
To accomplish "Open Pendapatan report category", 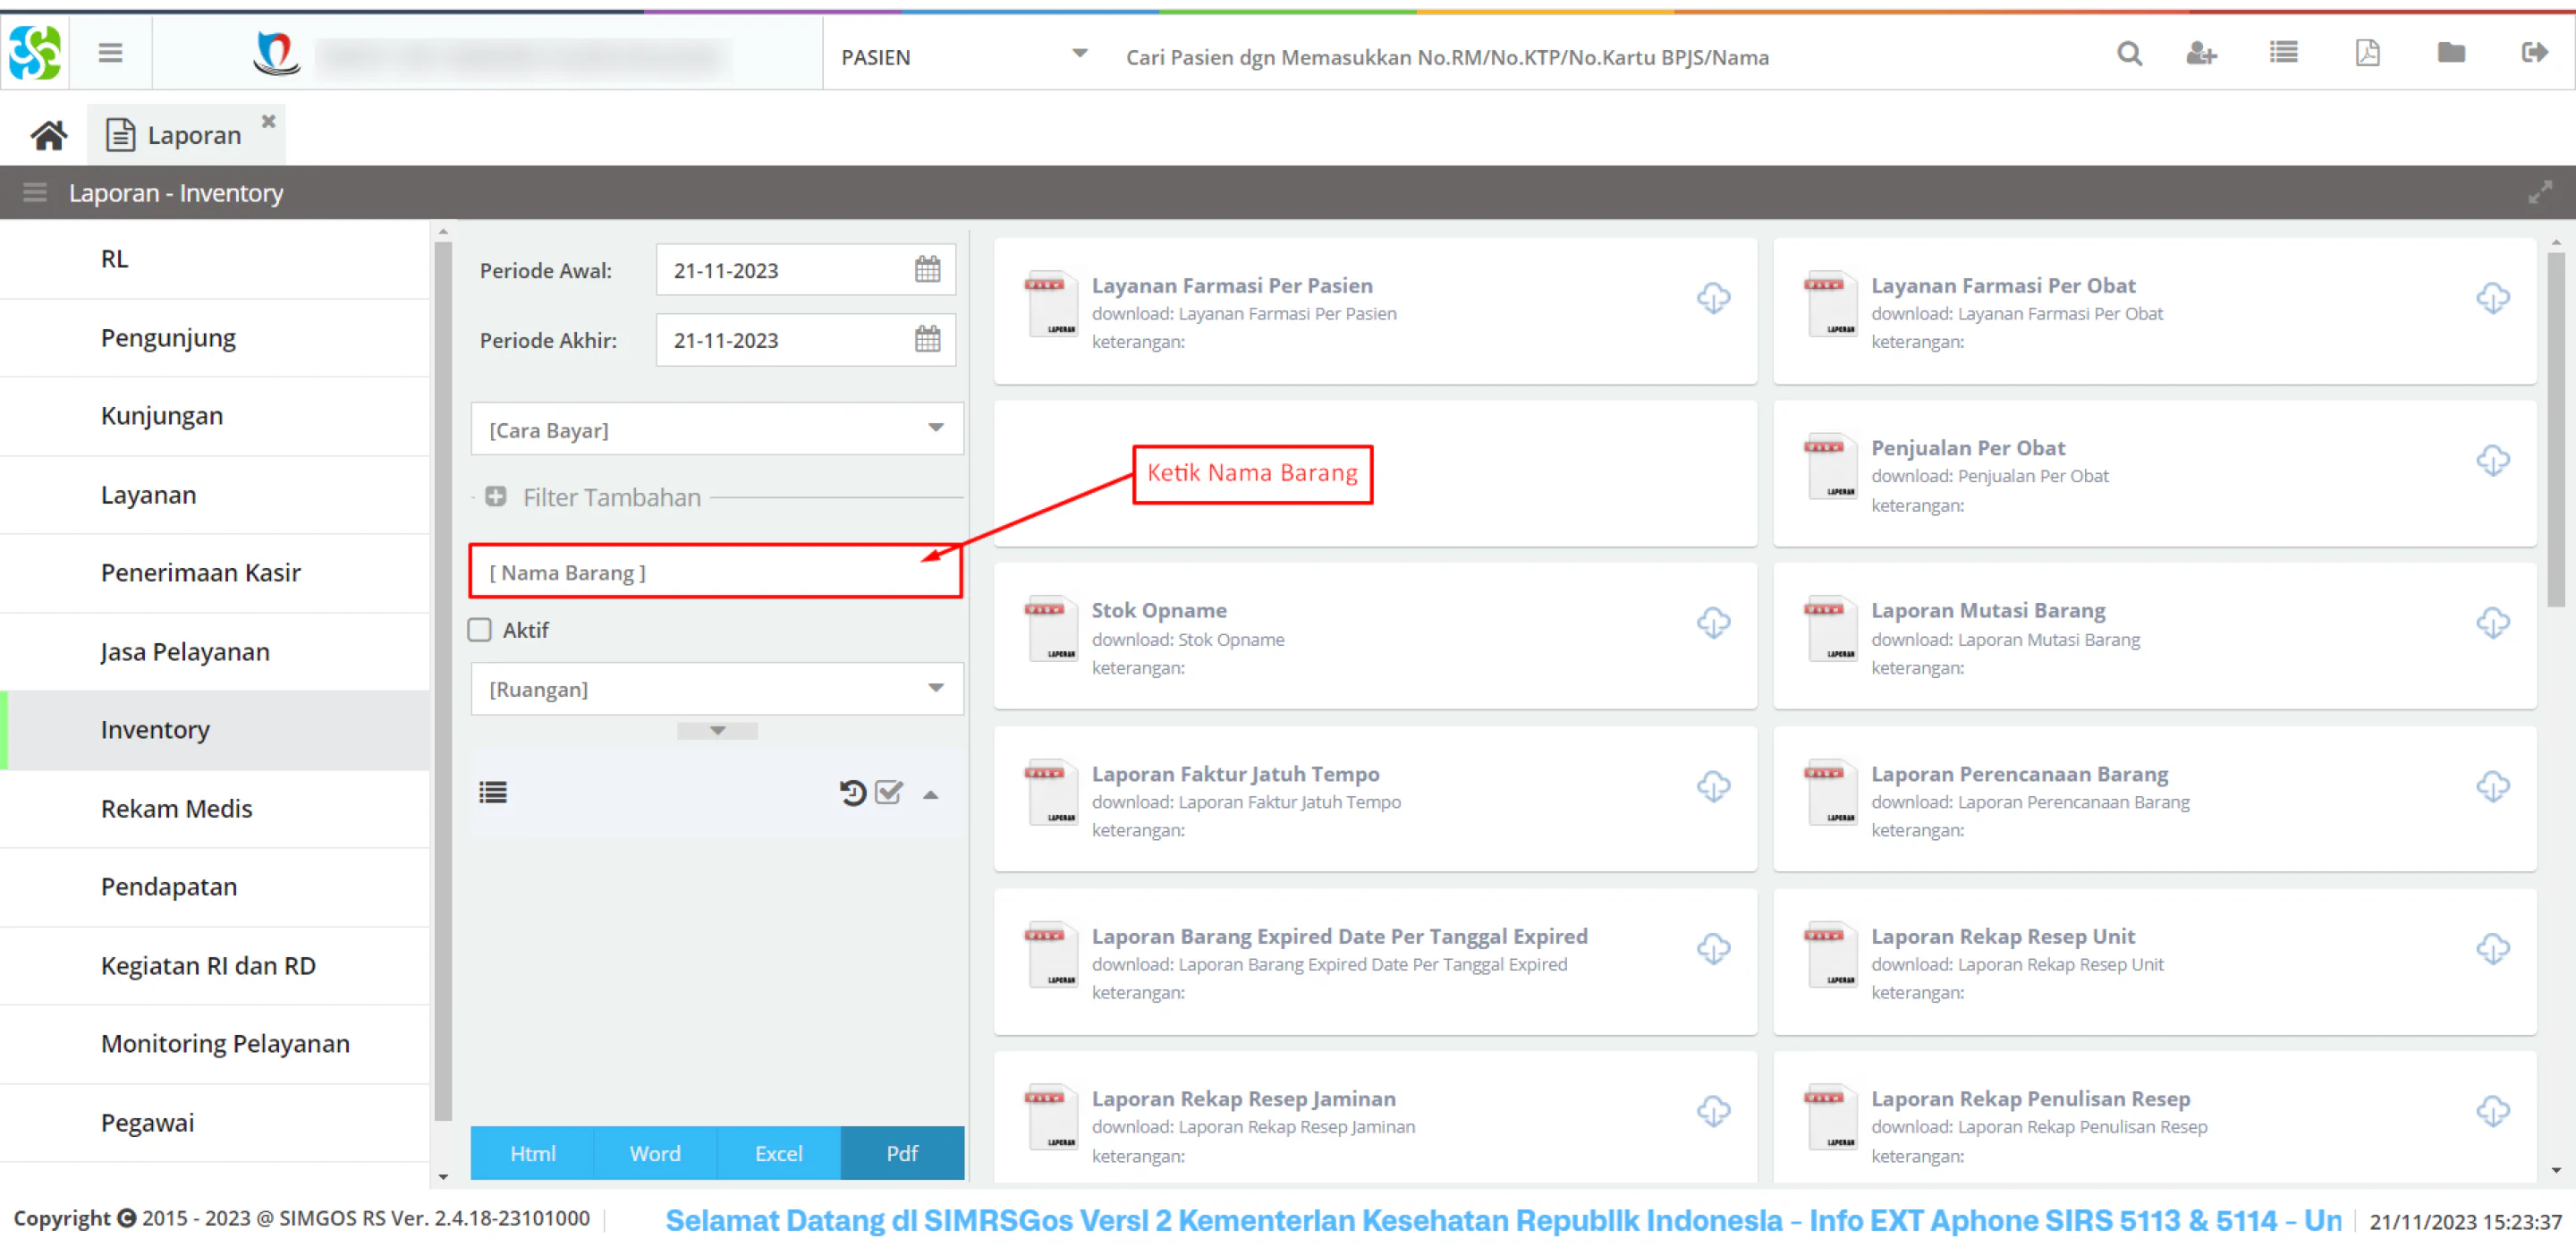I will point(215,887).
